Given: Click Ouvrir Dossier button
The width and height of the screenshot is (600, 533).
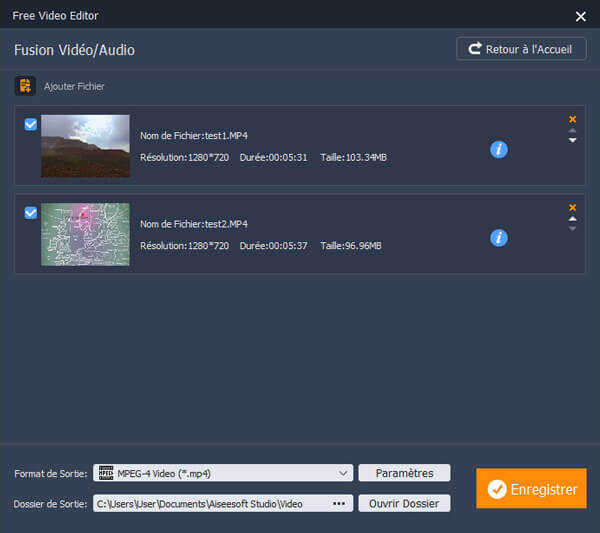Looking at the screenshot, I should (x=404, y=503).
